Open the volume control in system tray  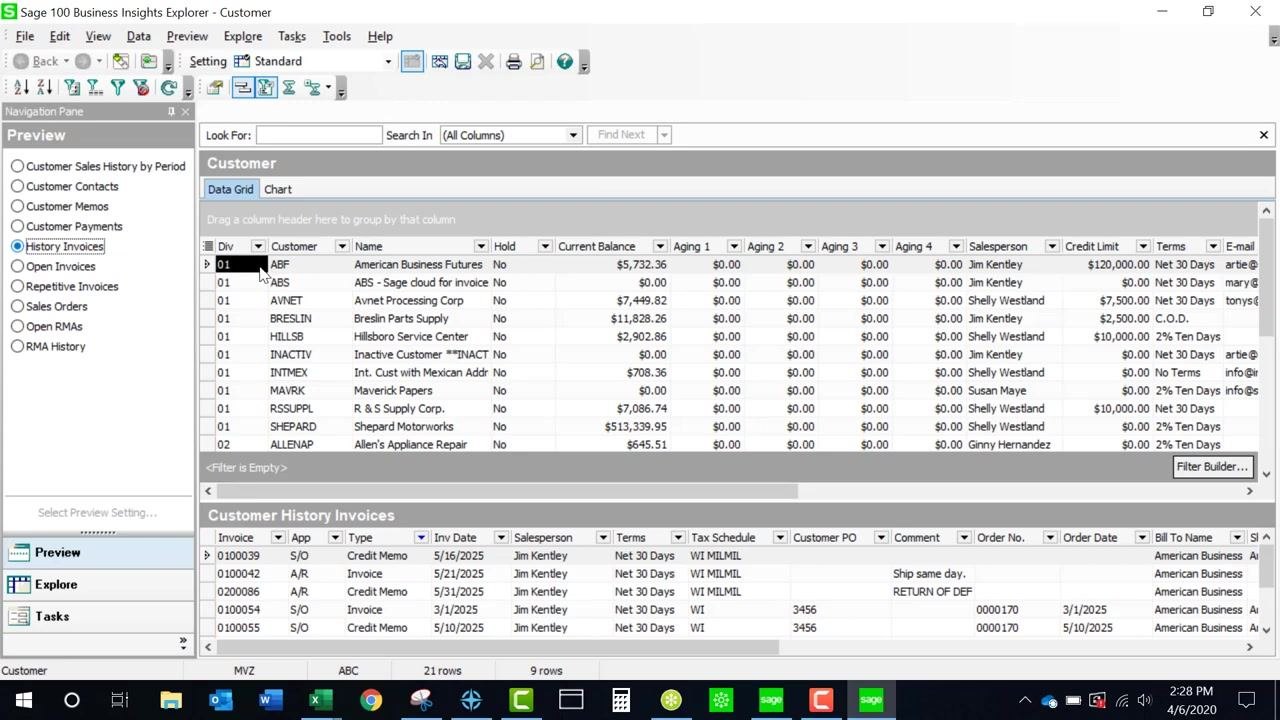coord(1144,700)
